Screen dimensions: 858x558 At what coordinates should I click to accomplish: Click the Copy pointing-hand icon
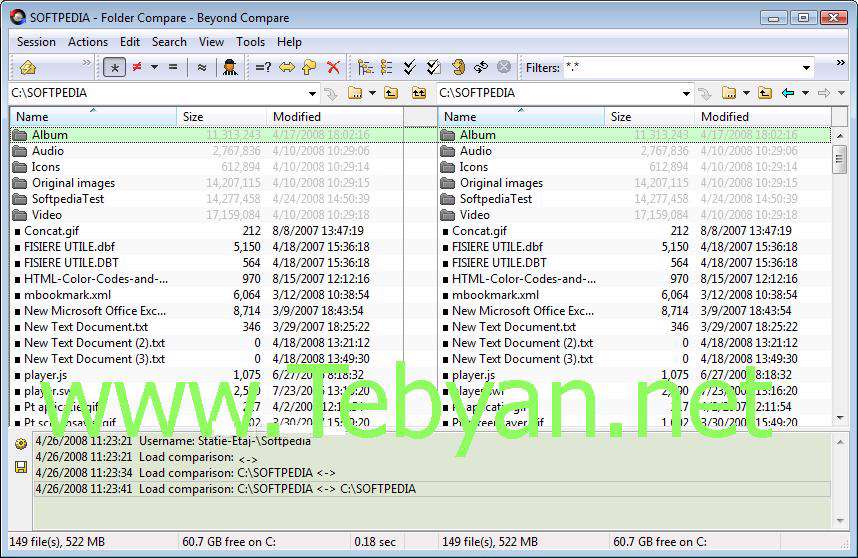tap(309, 67)
